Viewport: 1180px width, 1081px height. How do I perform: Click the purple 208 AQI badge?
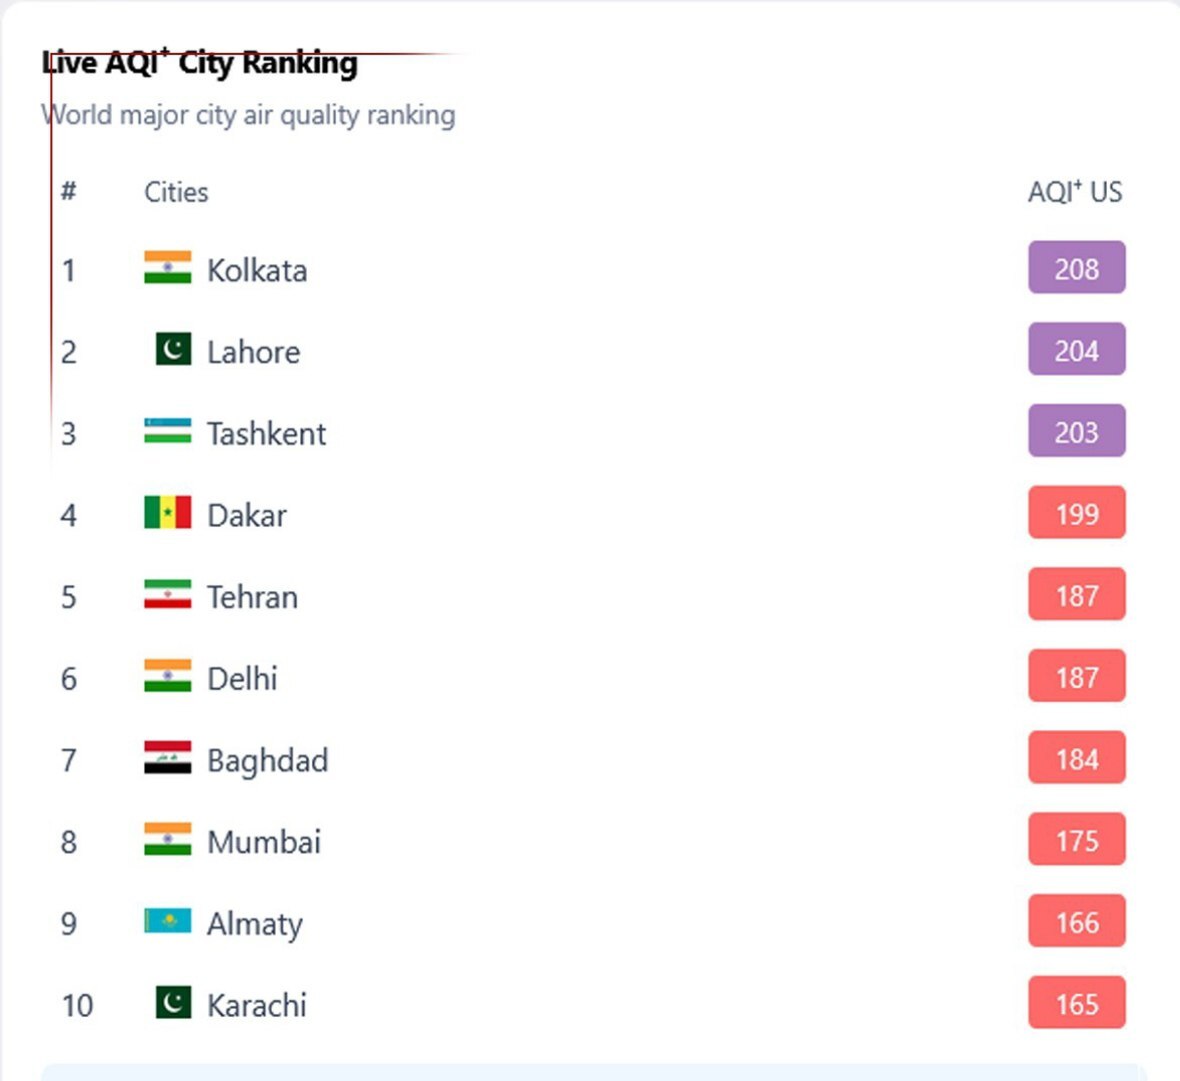pos(1076,268)
